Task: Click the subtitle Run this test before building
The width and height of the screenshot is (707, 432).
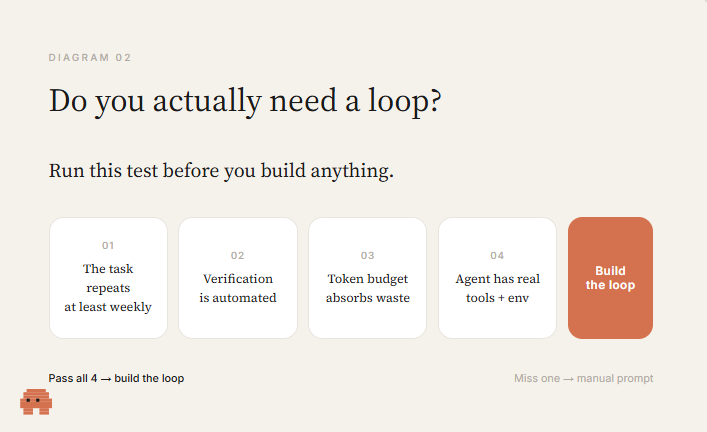Action: pyautogui.click(x=221, y=171)
